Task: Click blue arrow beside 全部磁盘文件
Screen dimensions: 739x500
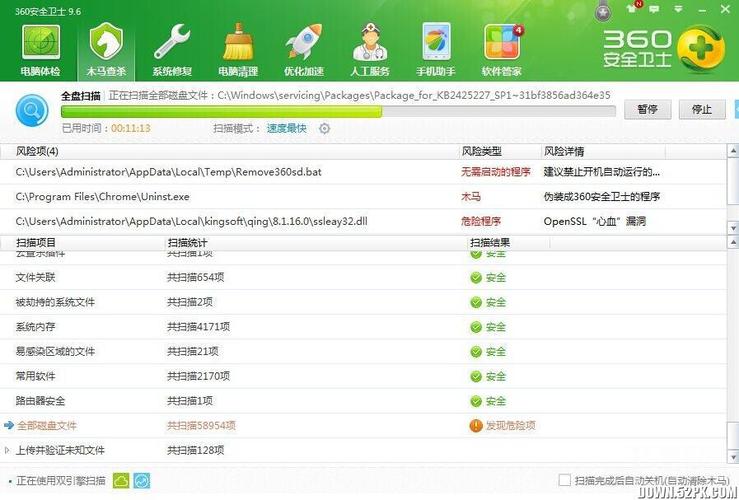Action: (9, 426)
